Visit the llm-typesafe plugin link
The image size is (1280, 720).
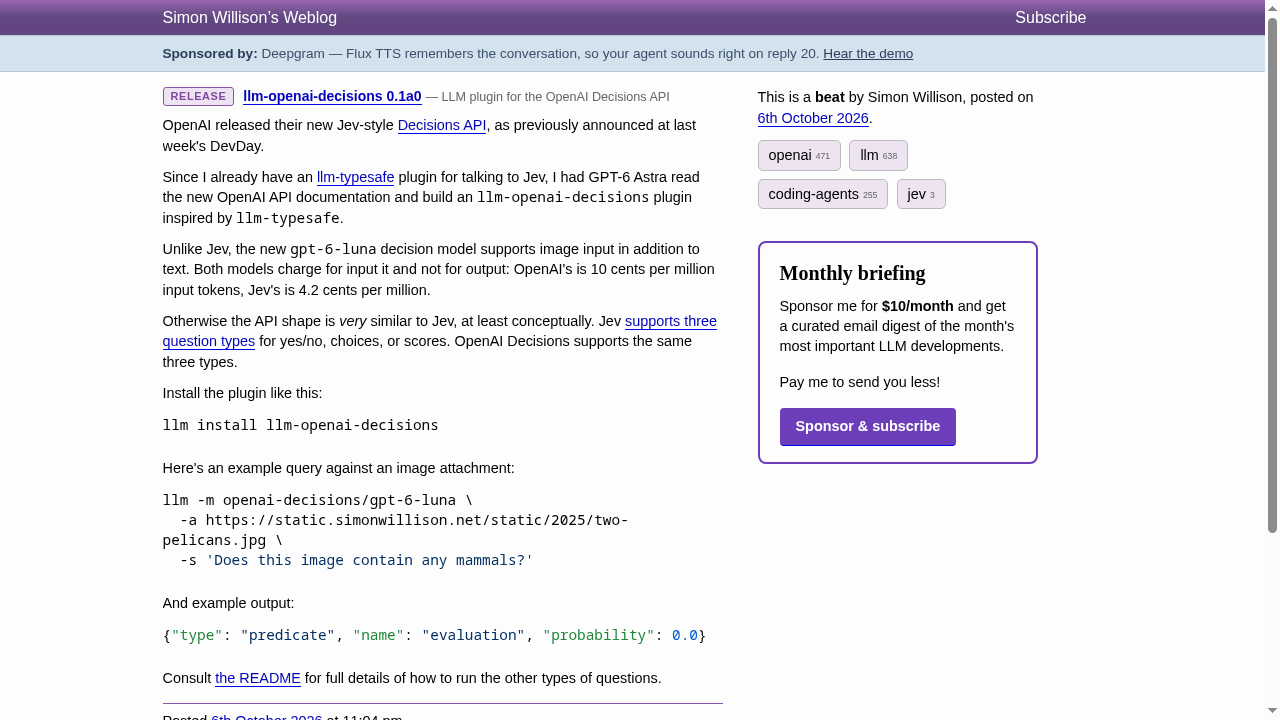[x=355, y=177]
